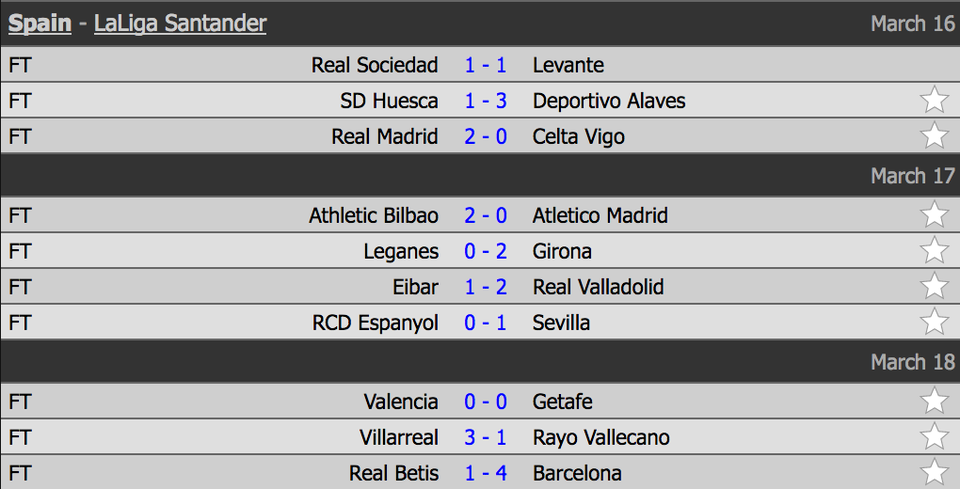Mark Eibar vs Real Valladolid as favorite

[934, 287]
